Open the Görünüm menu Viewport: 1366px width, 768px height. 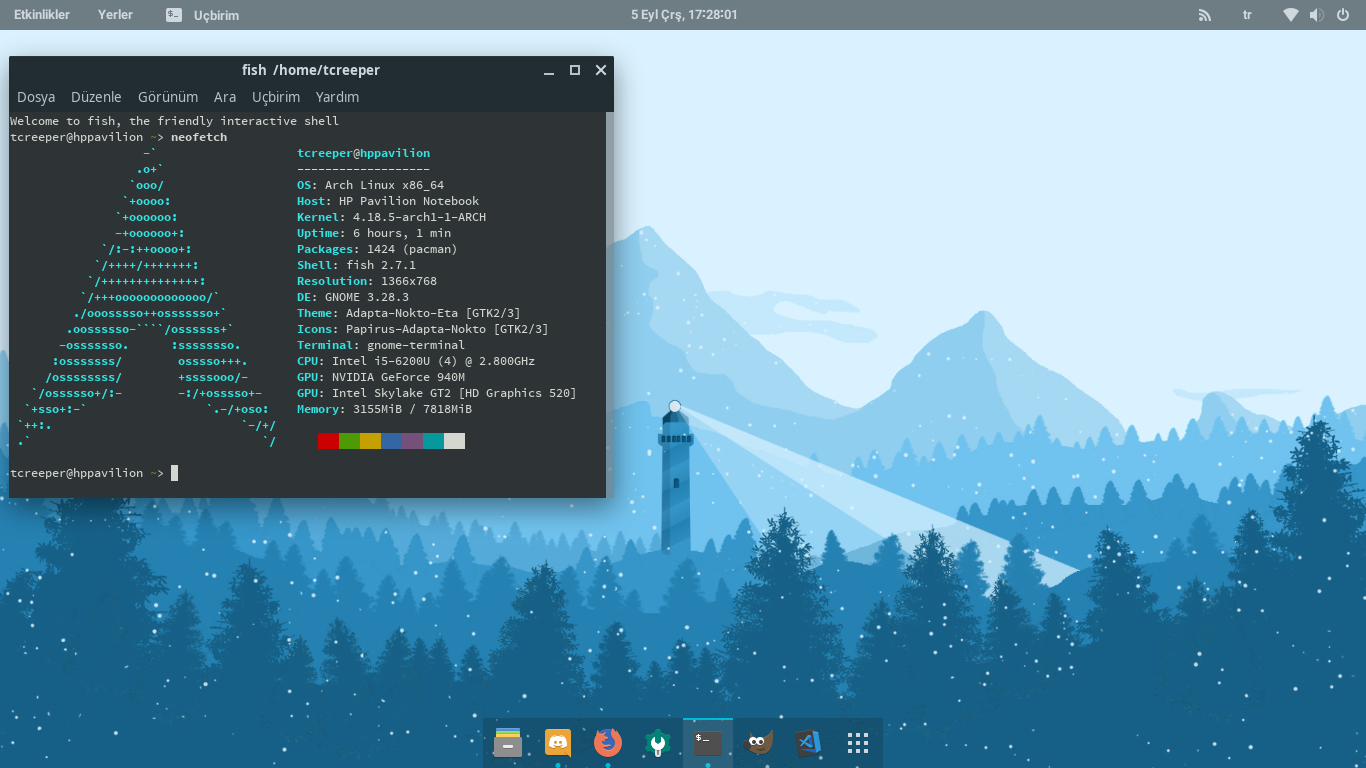click(x=168, y=97)
